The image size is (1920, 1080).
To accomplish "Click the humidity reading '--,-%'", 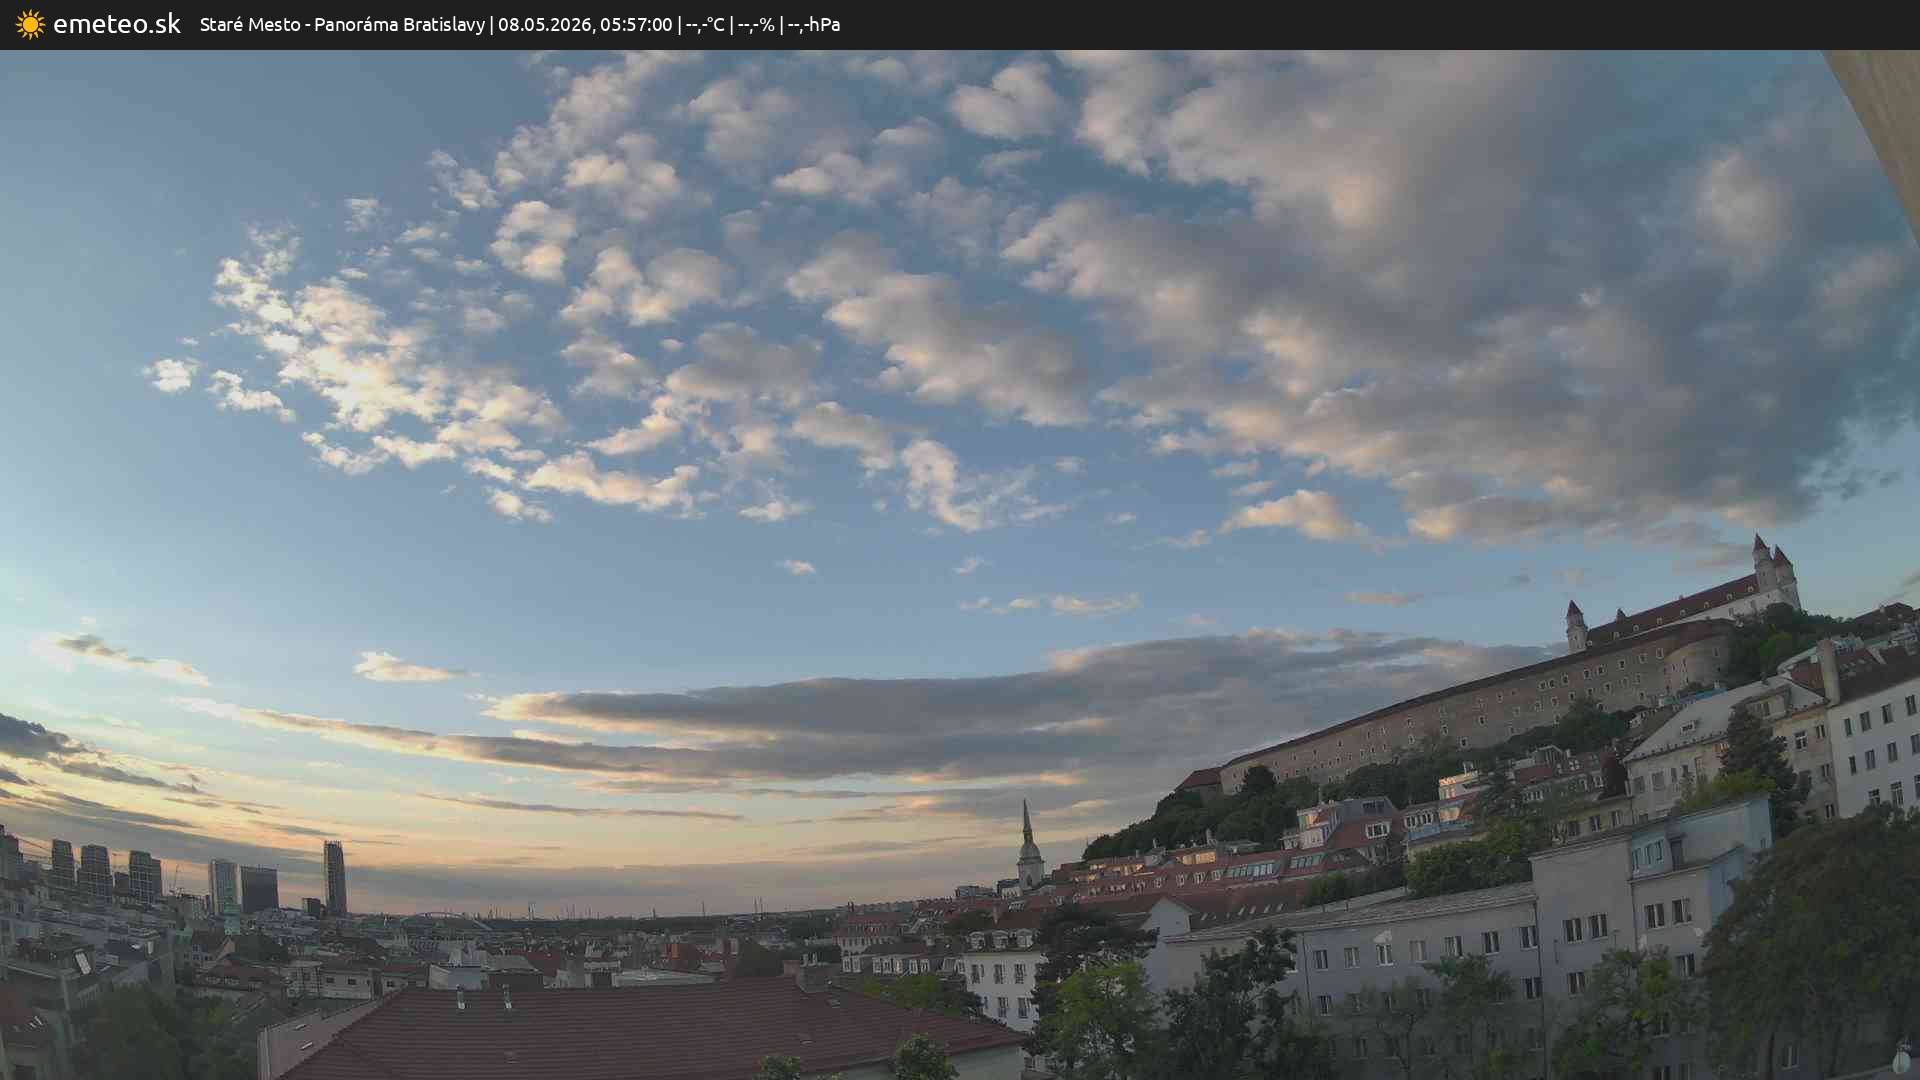I will click(x=756, y=24).
